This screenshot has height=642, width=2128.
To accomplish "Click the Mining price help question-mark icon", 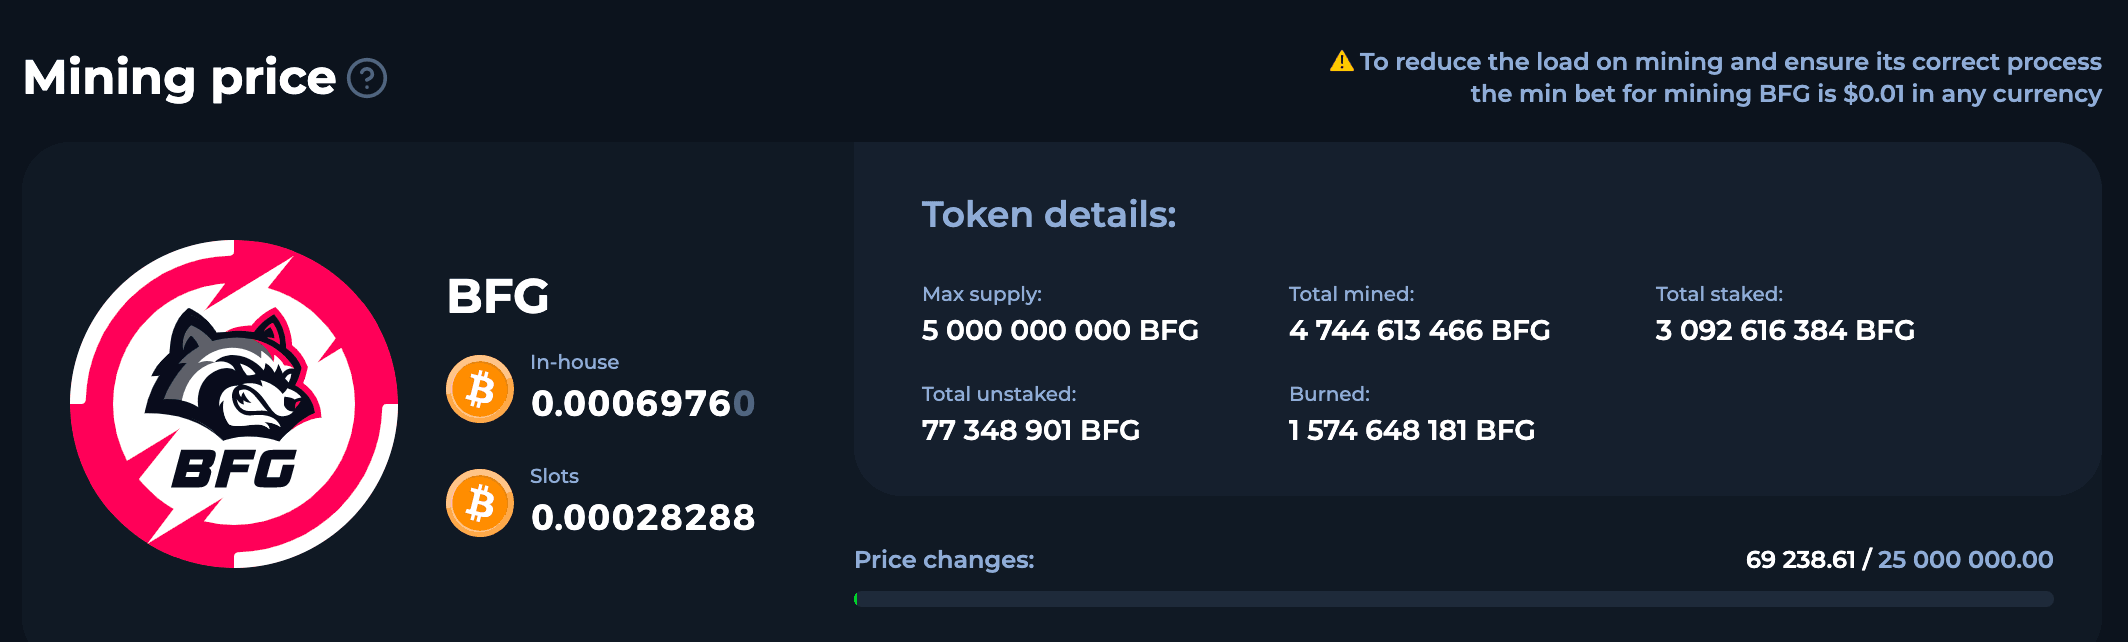I will click(367, 78).
